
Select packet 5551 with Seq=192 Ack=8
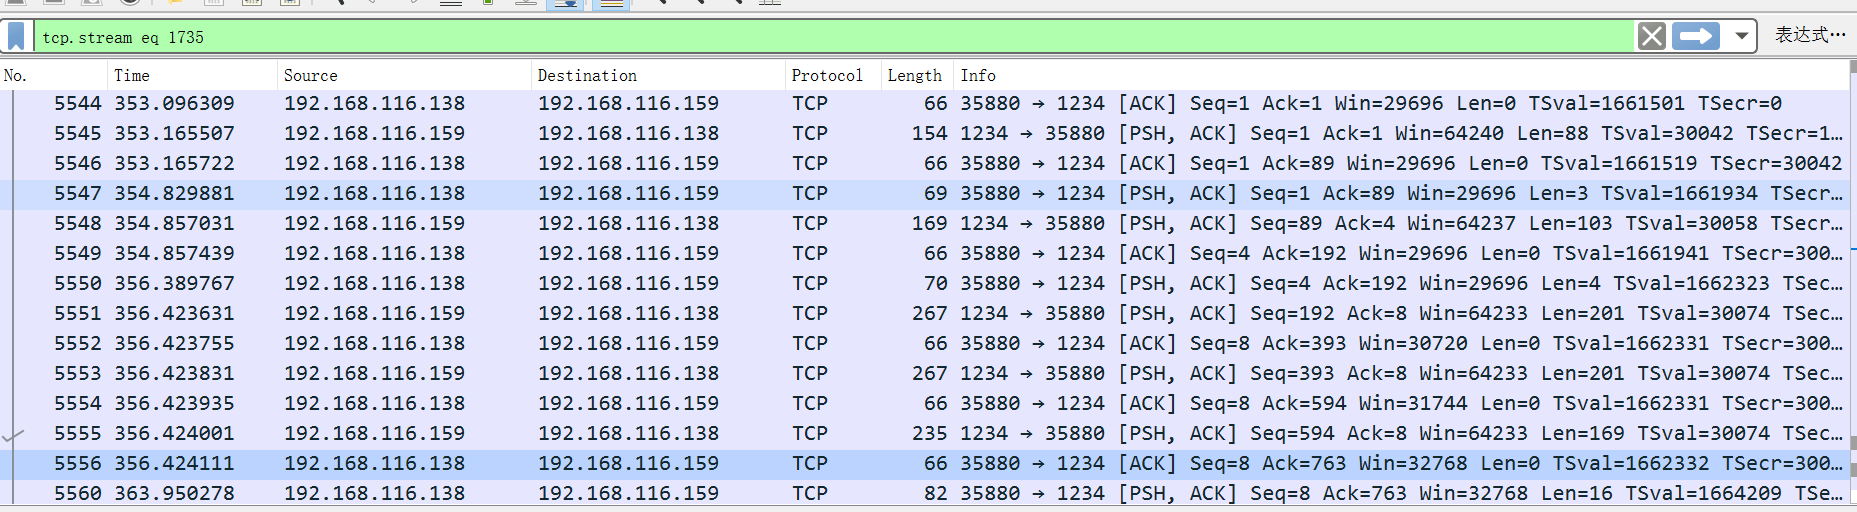pyautogui.click(x=925, y=313)
